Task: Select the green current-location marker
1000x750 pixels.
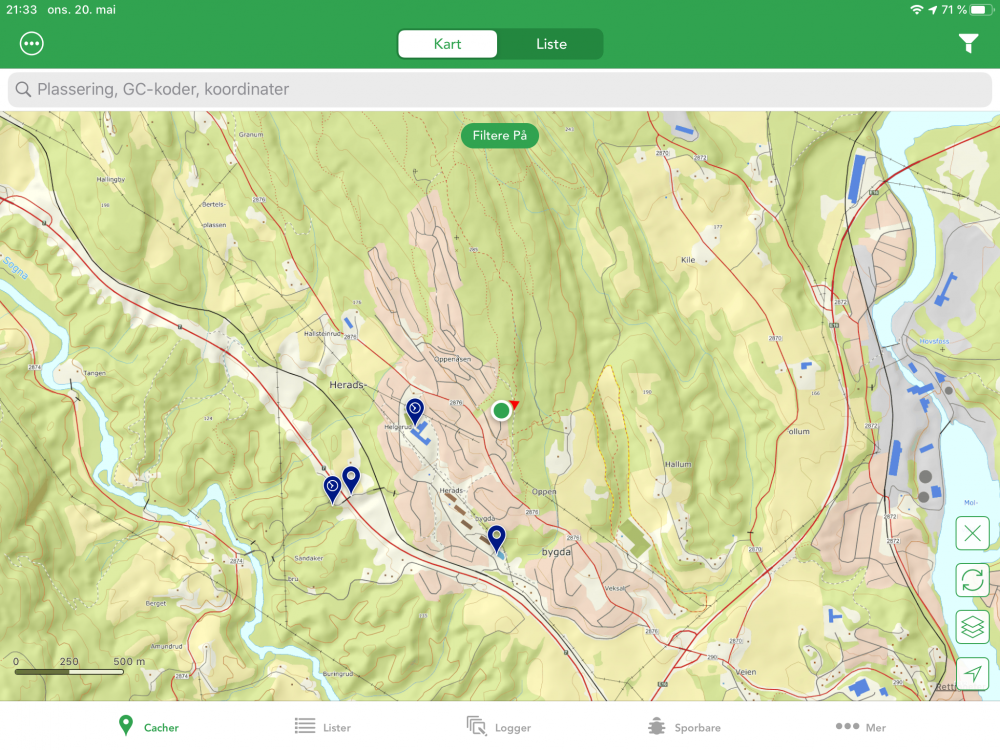Action: tap(501, 411)
